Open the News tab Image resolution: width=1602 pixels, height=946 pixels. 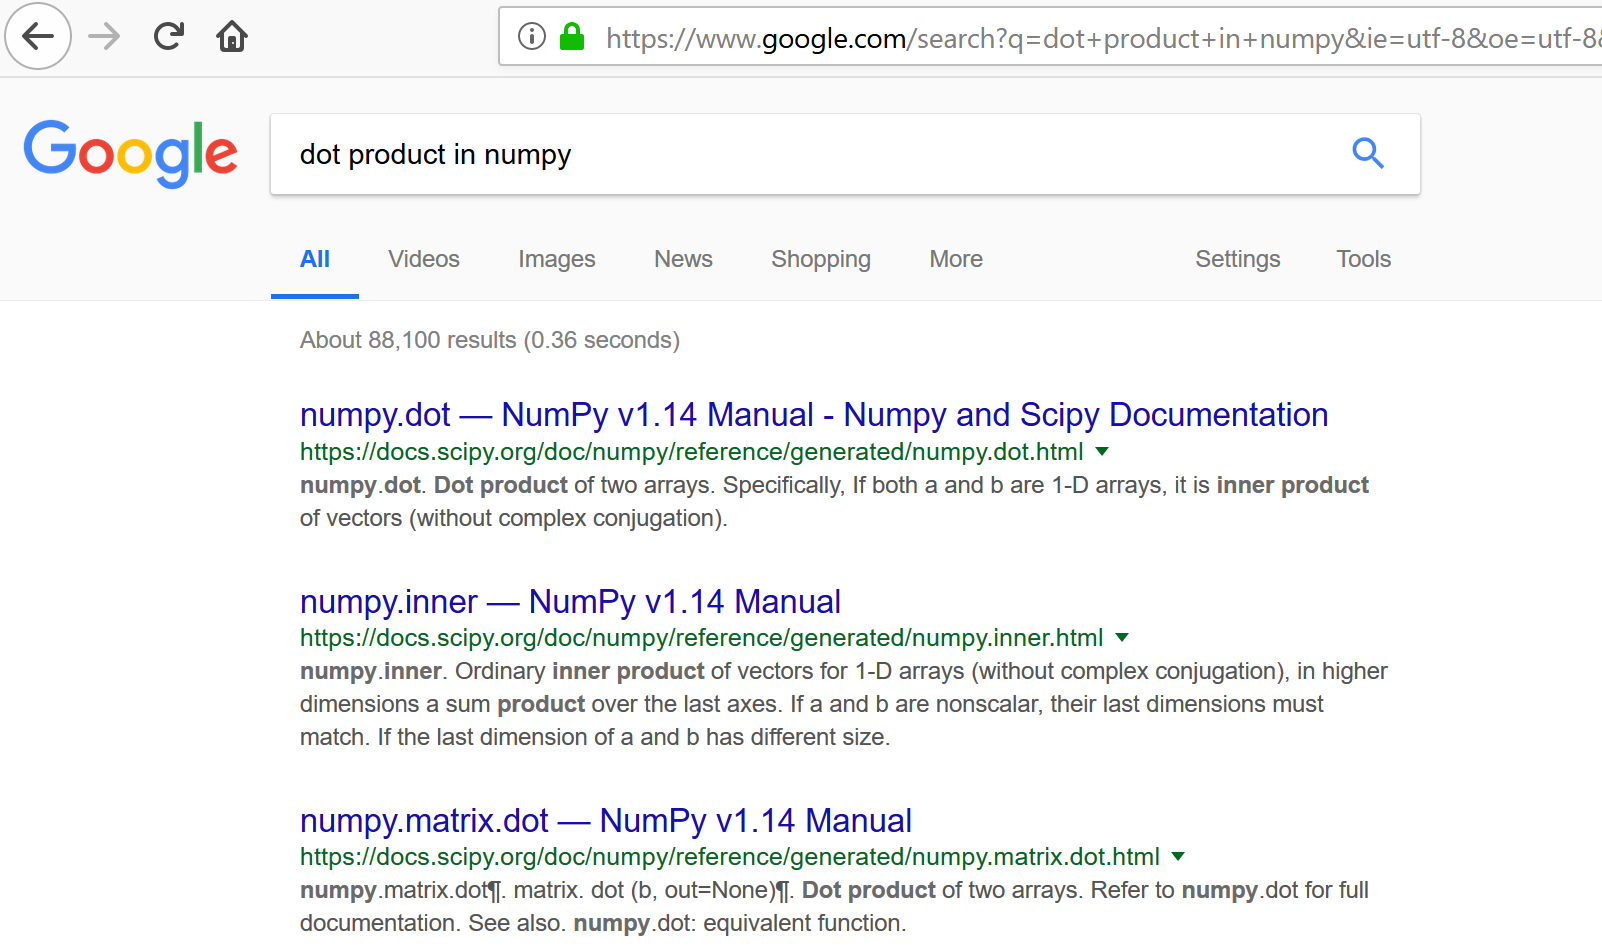click(683, 259)
